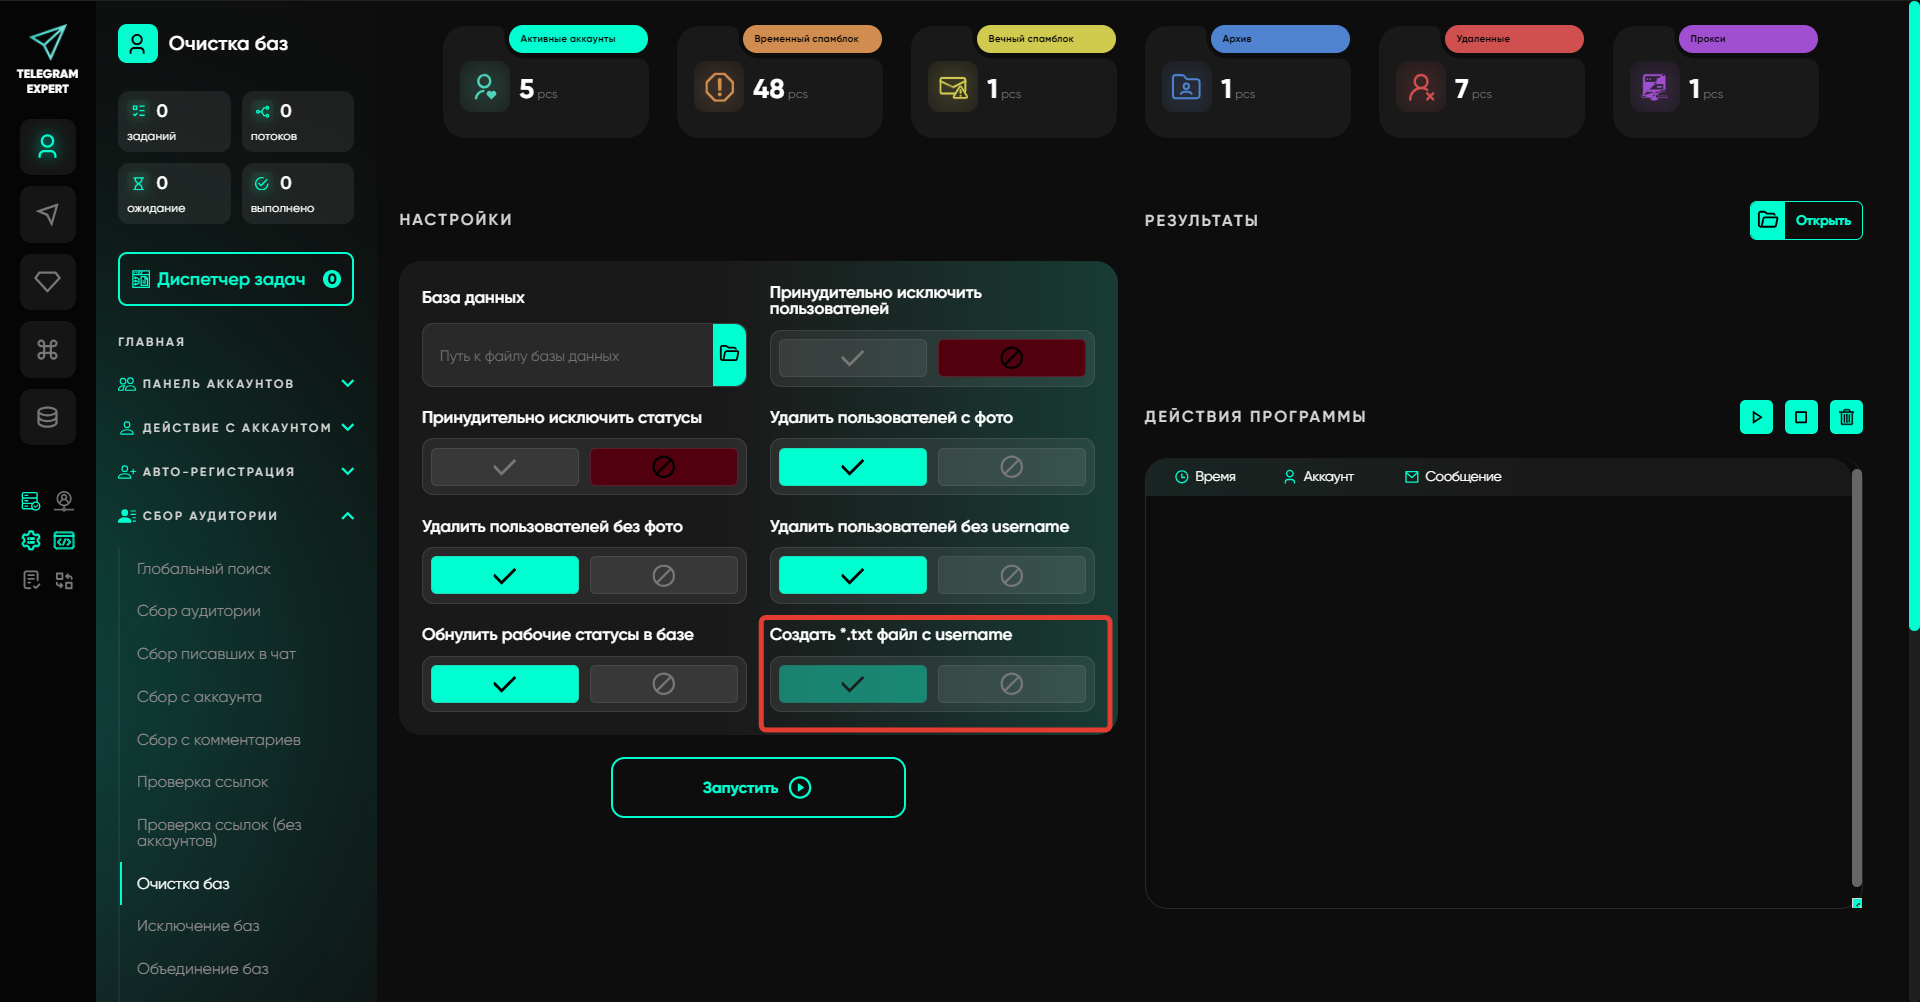Click the command key icon in sidebar
Viewport: 1920px width, 1002px height.
pos(47,349)
